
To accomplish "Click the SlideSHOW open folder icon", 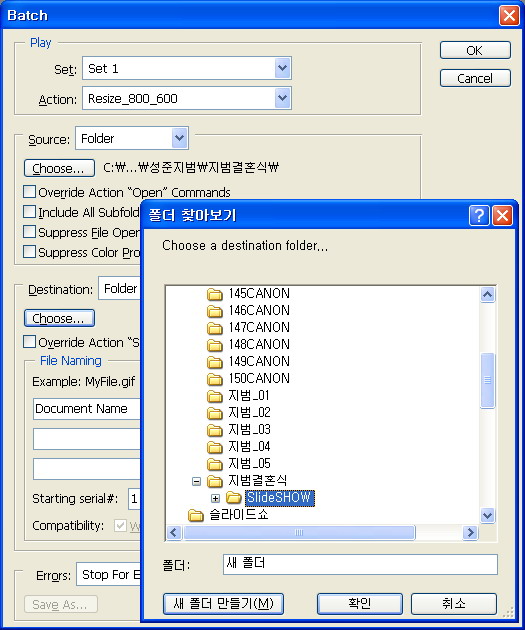I will (x=233, y=498).
